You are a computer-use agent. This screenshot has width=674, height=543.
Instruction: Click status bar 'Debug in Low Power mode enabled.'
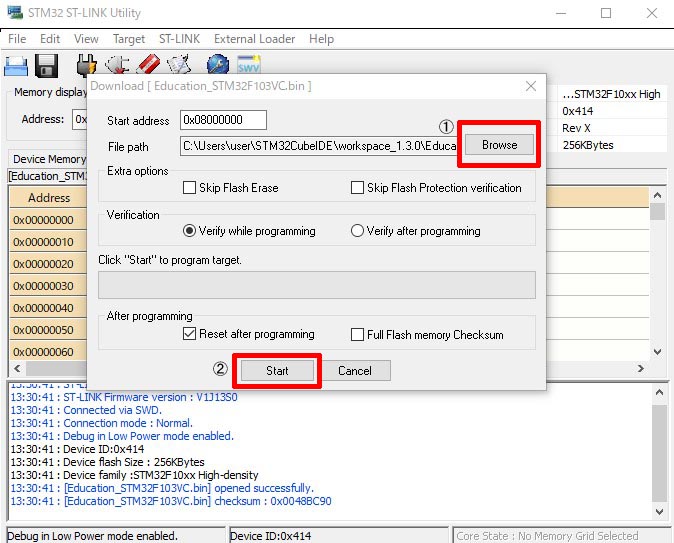tap(116, 536)
